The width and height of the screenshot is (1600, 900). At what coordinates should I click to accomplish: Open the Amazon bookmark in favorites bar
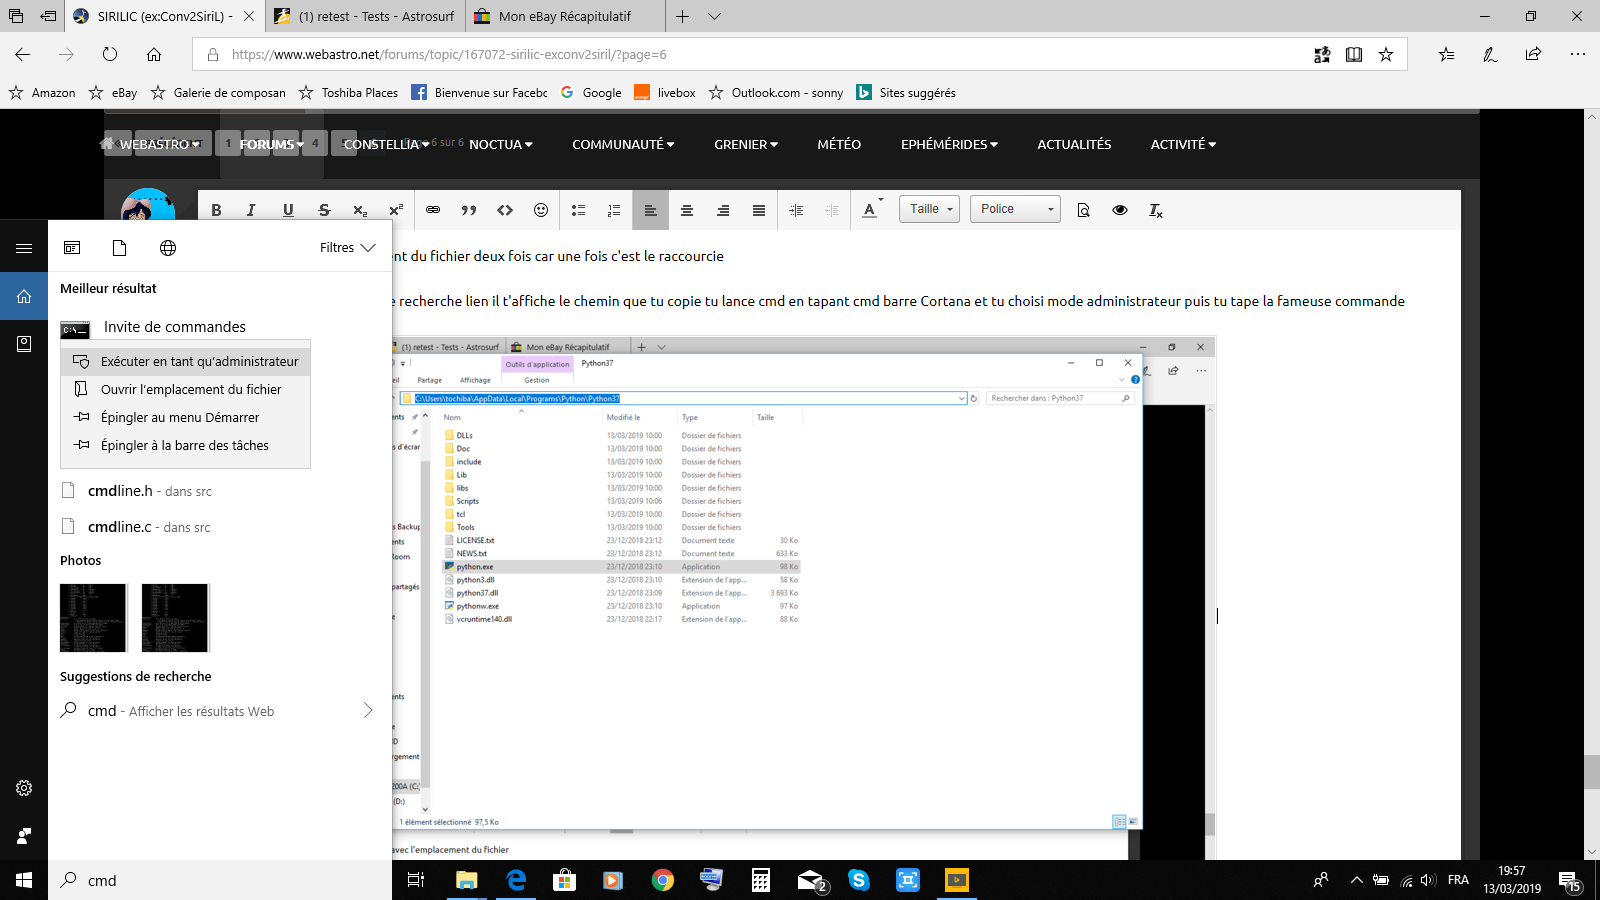click(x=42, y=92)
